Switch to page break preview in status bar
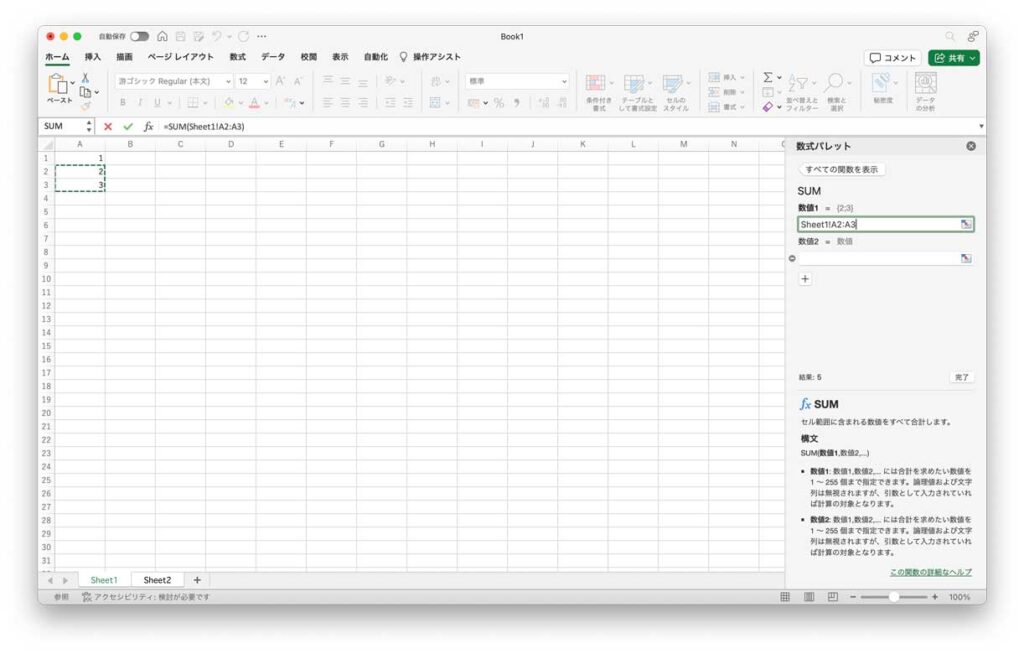This screenshot has width=1024, height=654. click(832, 597)
